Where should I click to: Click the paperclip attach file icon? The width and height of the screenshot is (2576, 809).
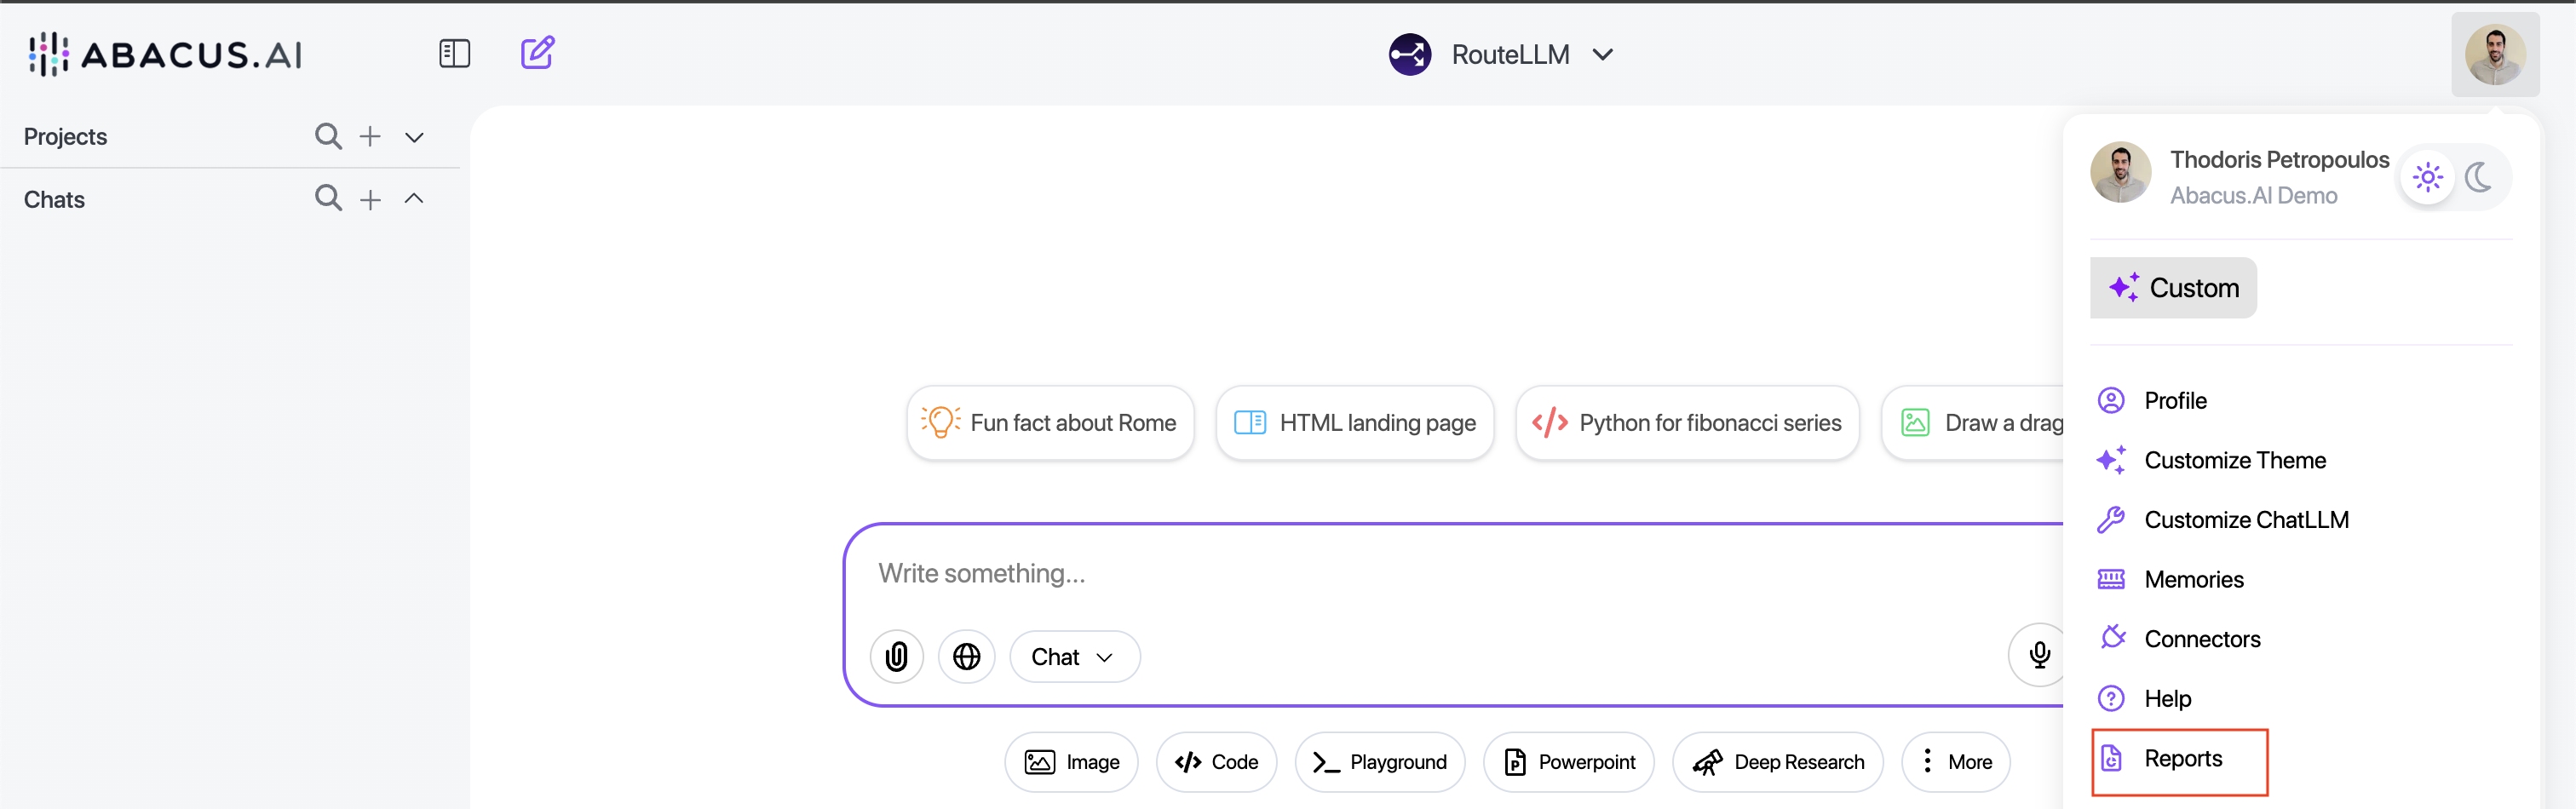pyautogui.click(x=896, y=656)
